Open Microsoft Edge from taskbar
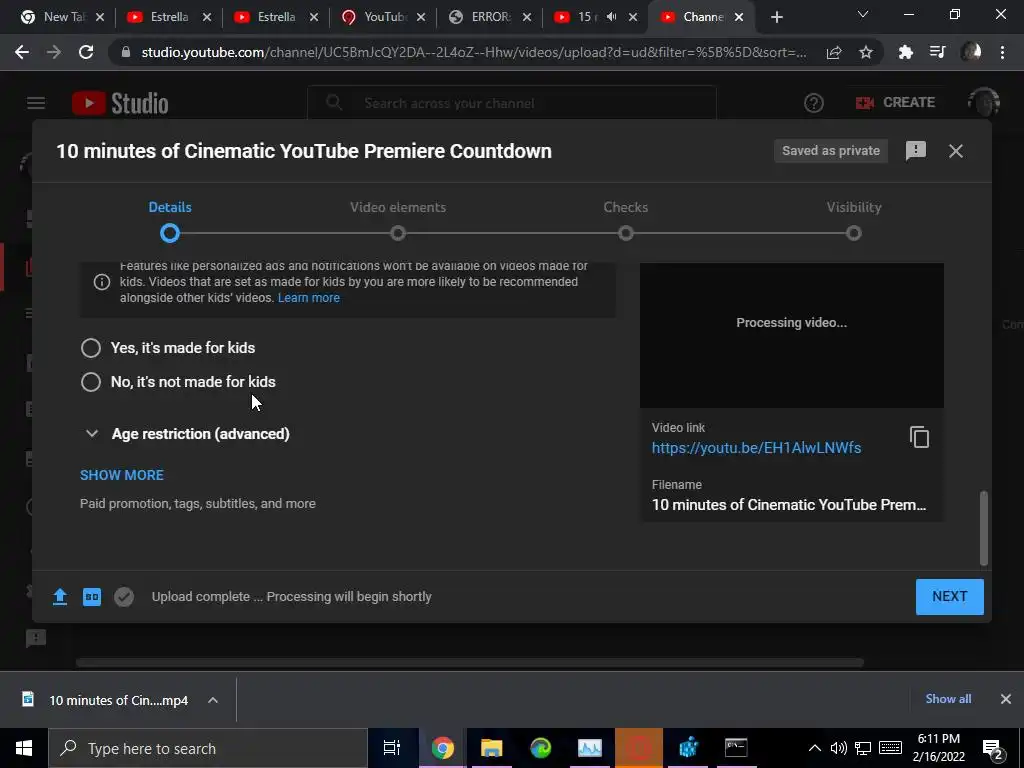The height and width of the screenshot is (768, 1024). (x=541, y=748)
